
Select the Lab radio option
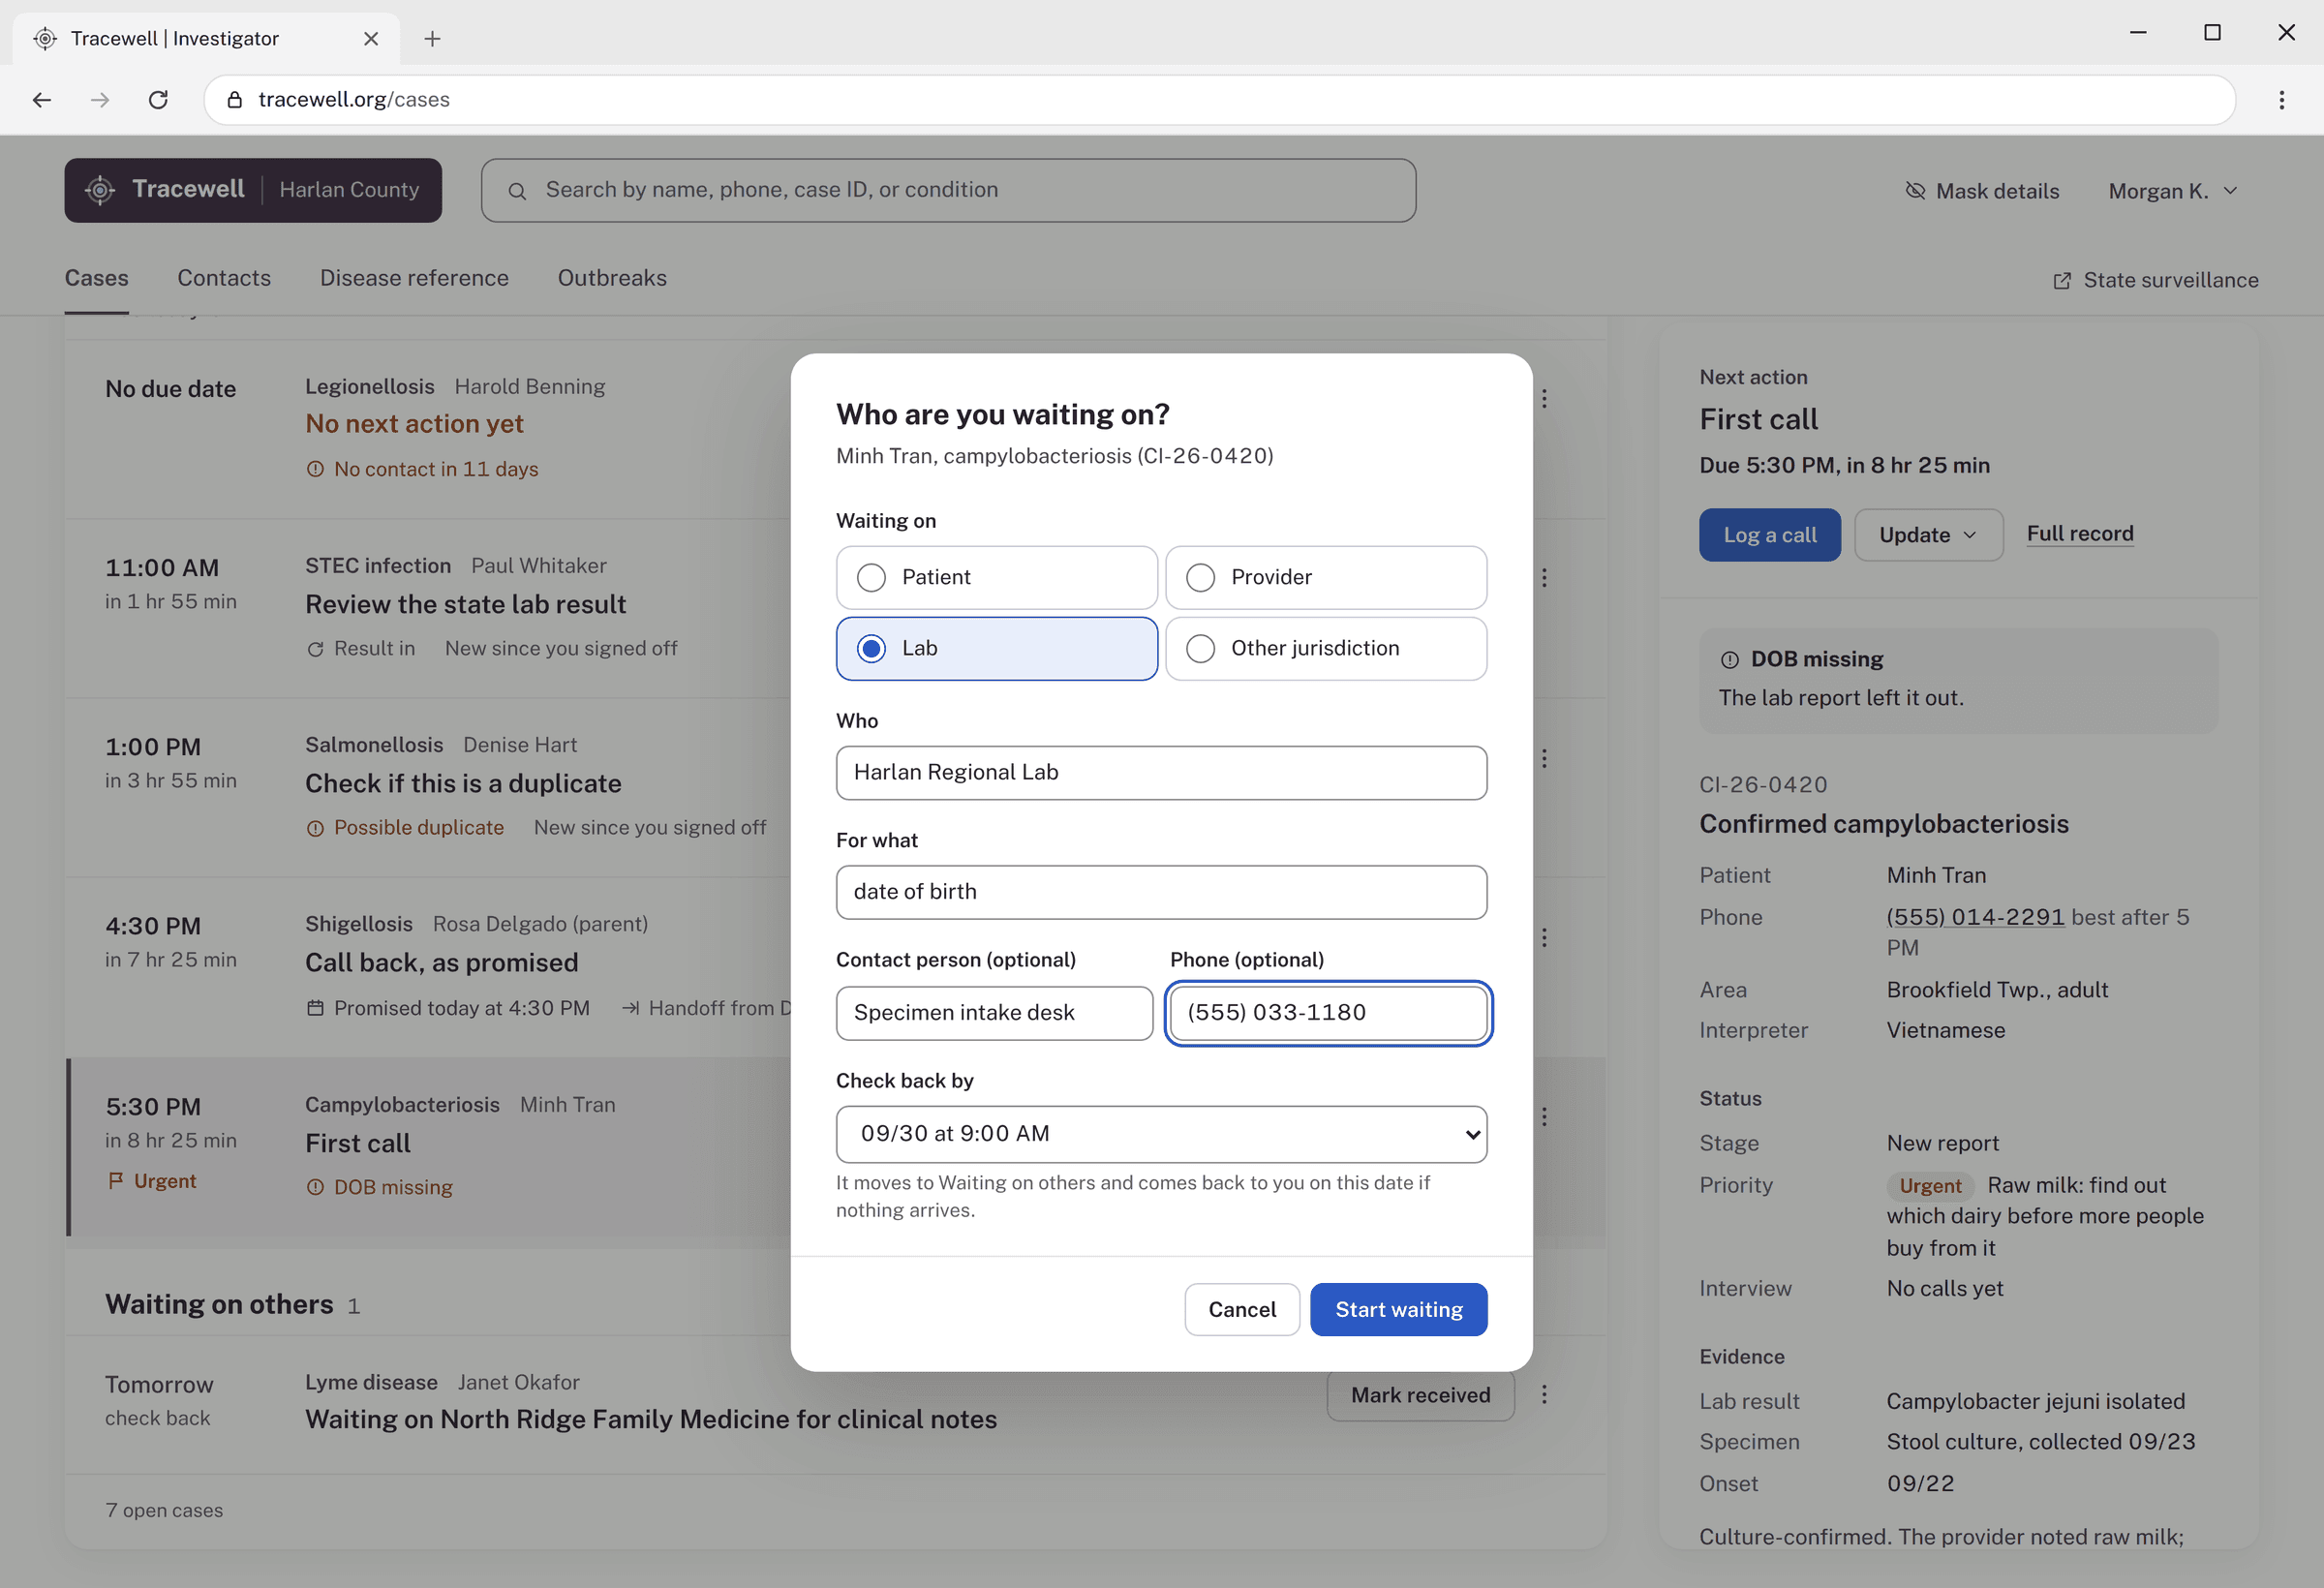[x=996, y=648]
